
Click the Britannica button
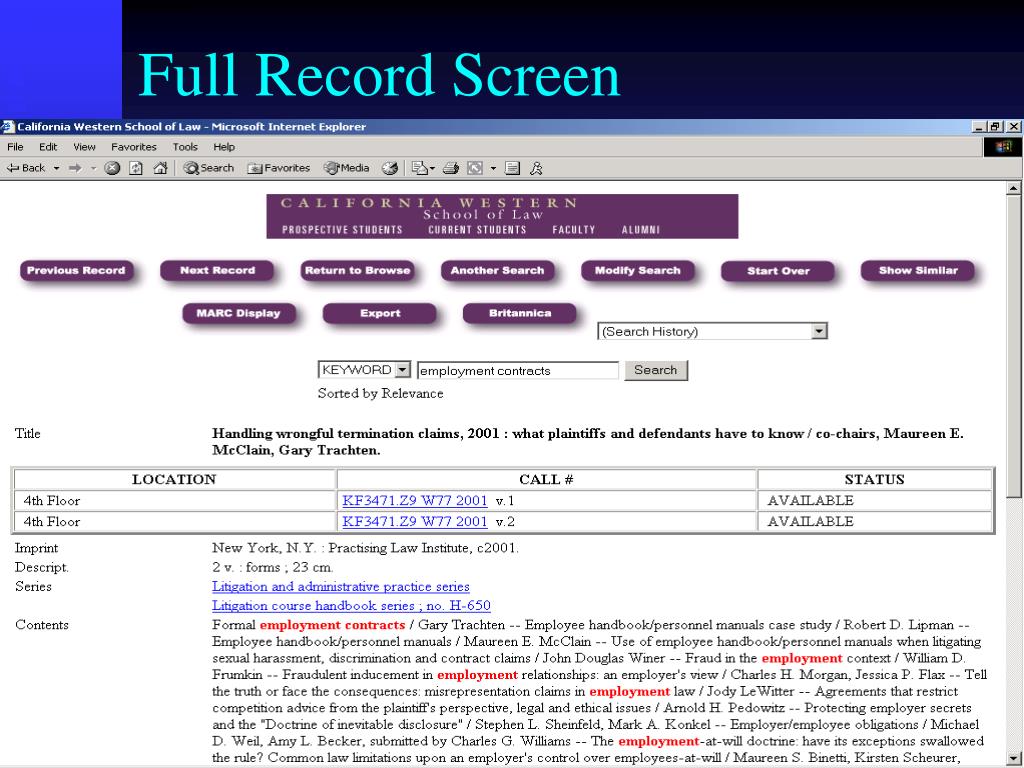[520, 313]
